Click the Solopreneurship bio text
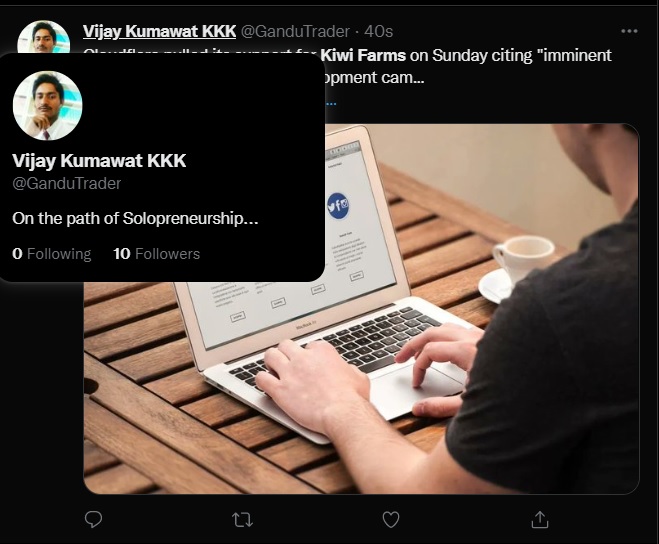Image resolution: width=659 pixels, height=544 pixels. point(135,219)
